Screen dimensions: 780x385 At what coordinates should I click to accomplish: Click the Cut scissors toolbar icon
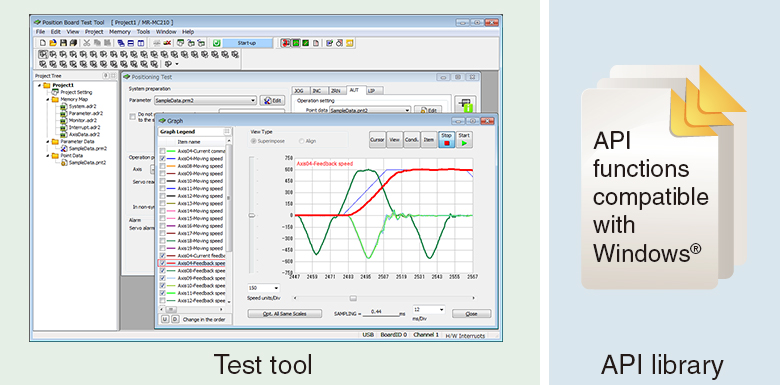pyautogui.click(x=86, y=43)
